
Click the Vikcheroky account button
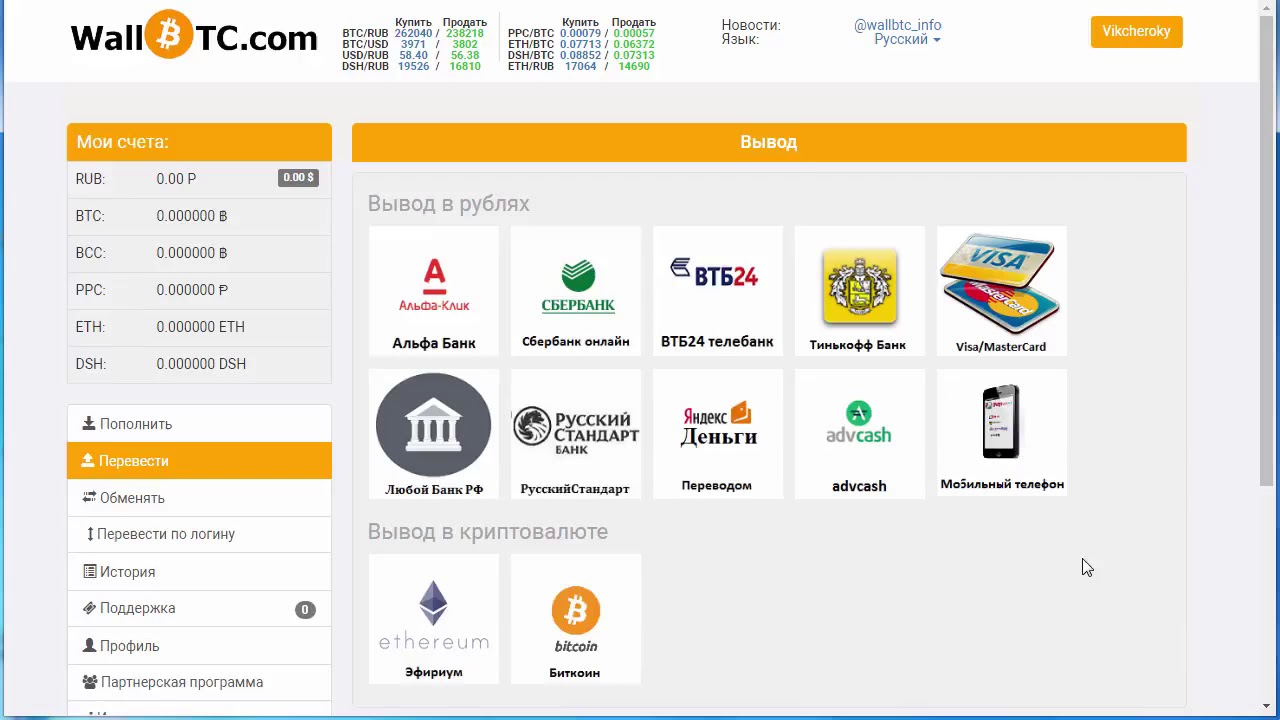1136,31
